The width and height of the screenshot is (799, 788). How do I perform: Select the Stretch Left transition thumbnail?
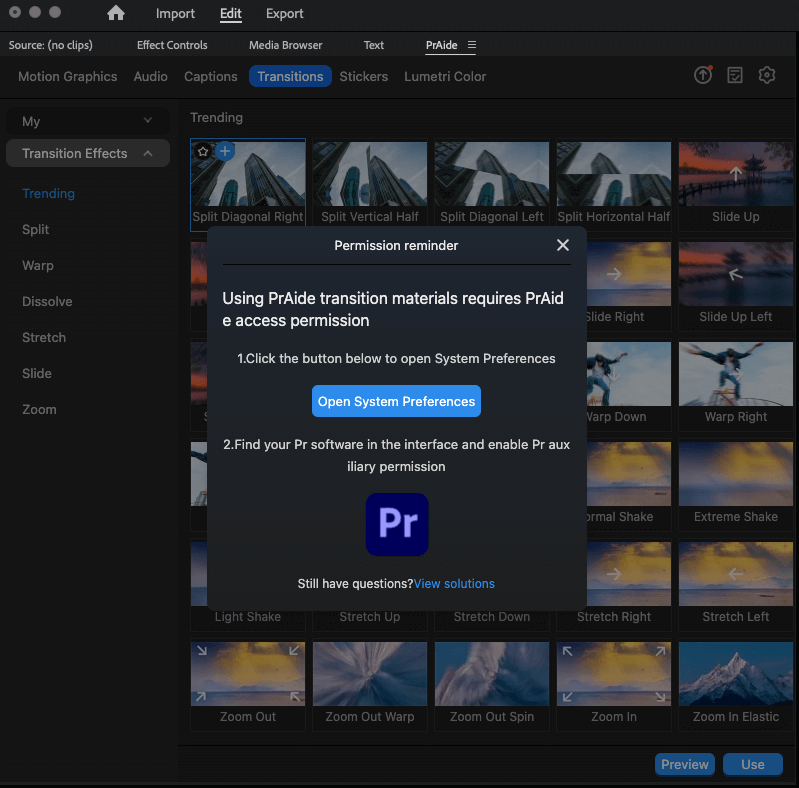(736, 574)
